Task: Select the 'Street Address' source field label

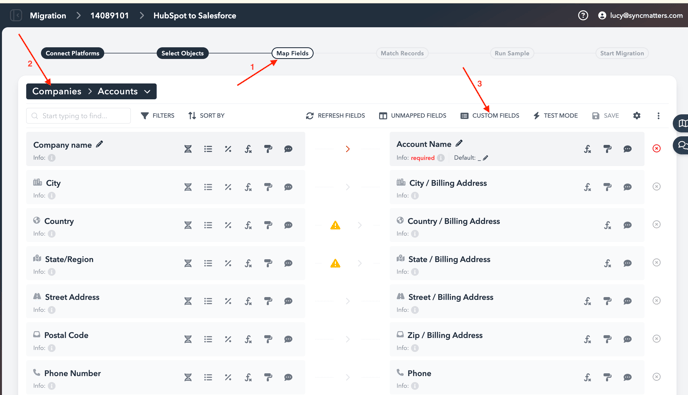Action: (72, 297)
